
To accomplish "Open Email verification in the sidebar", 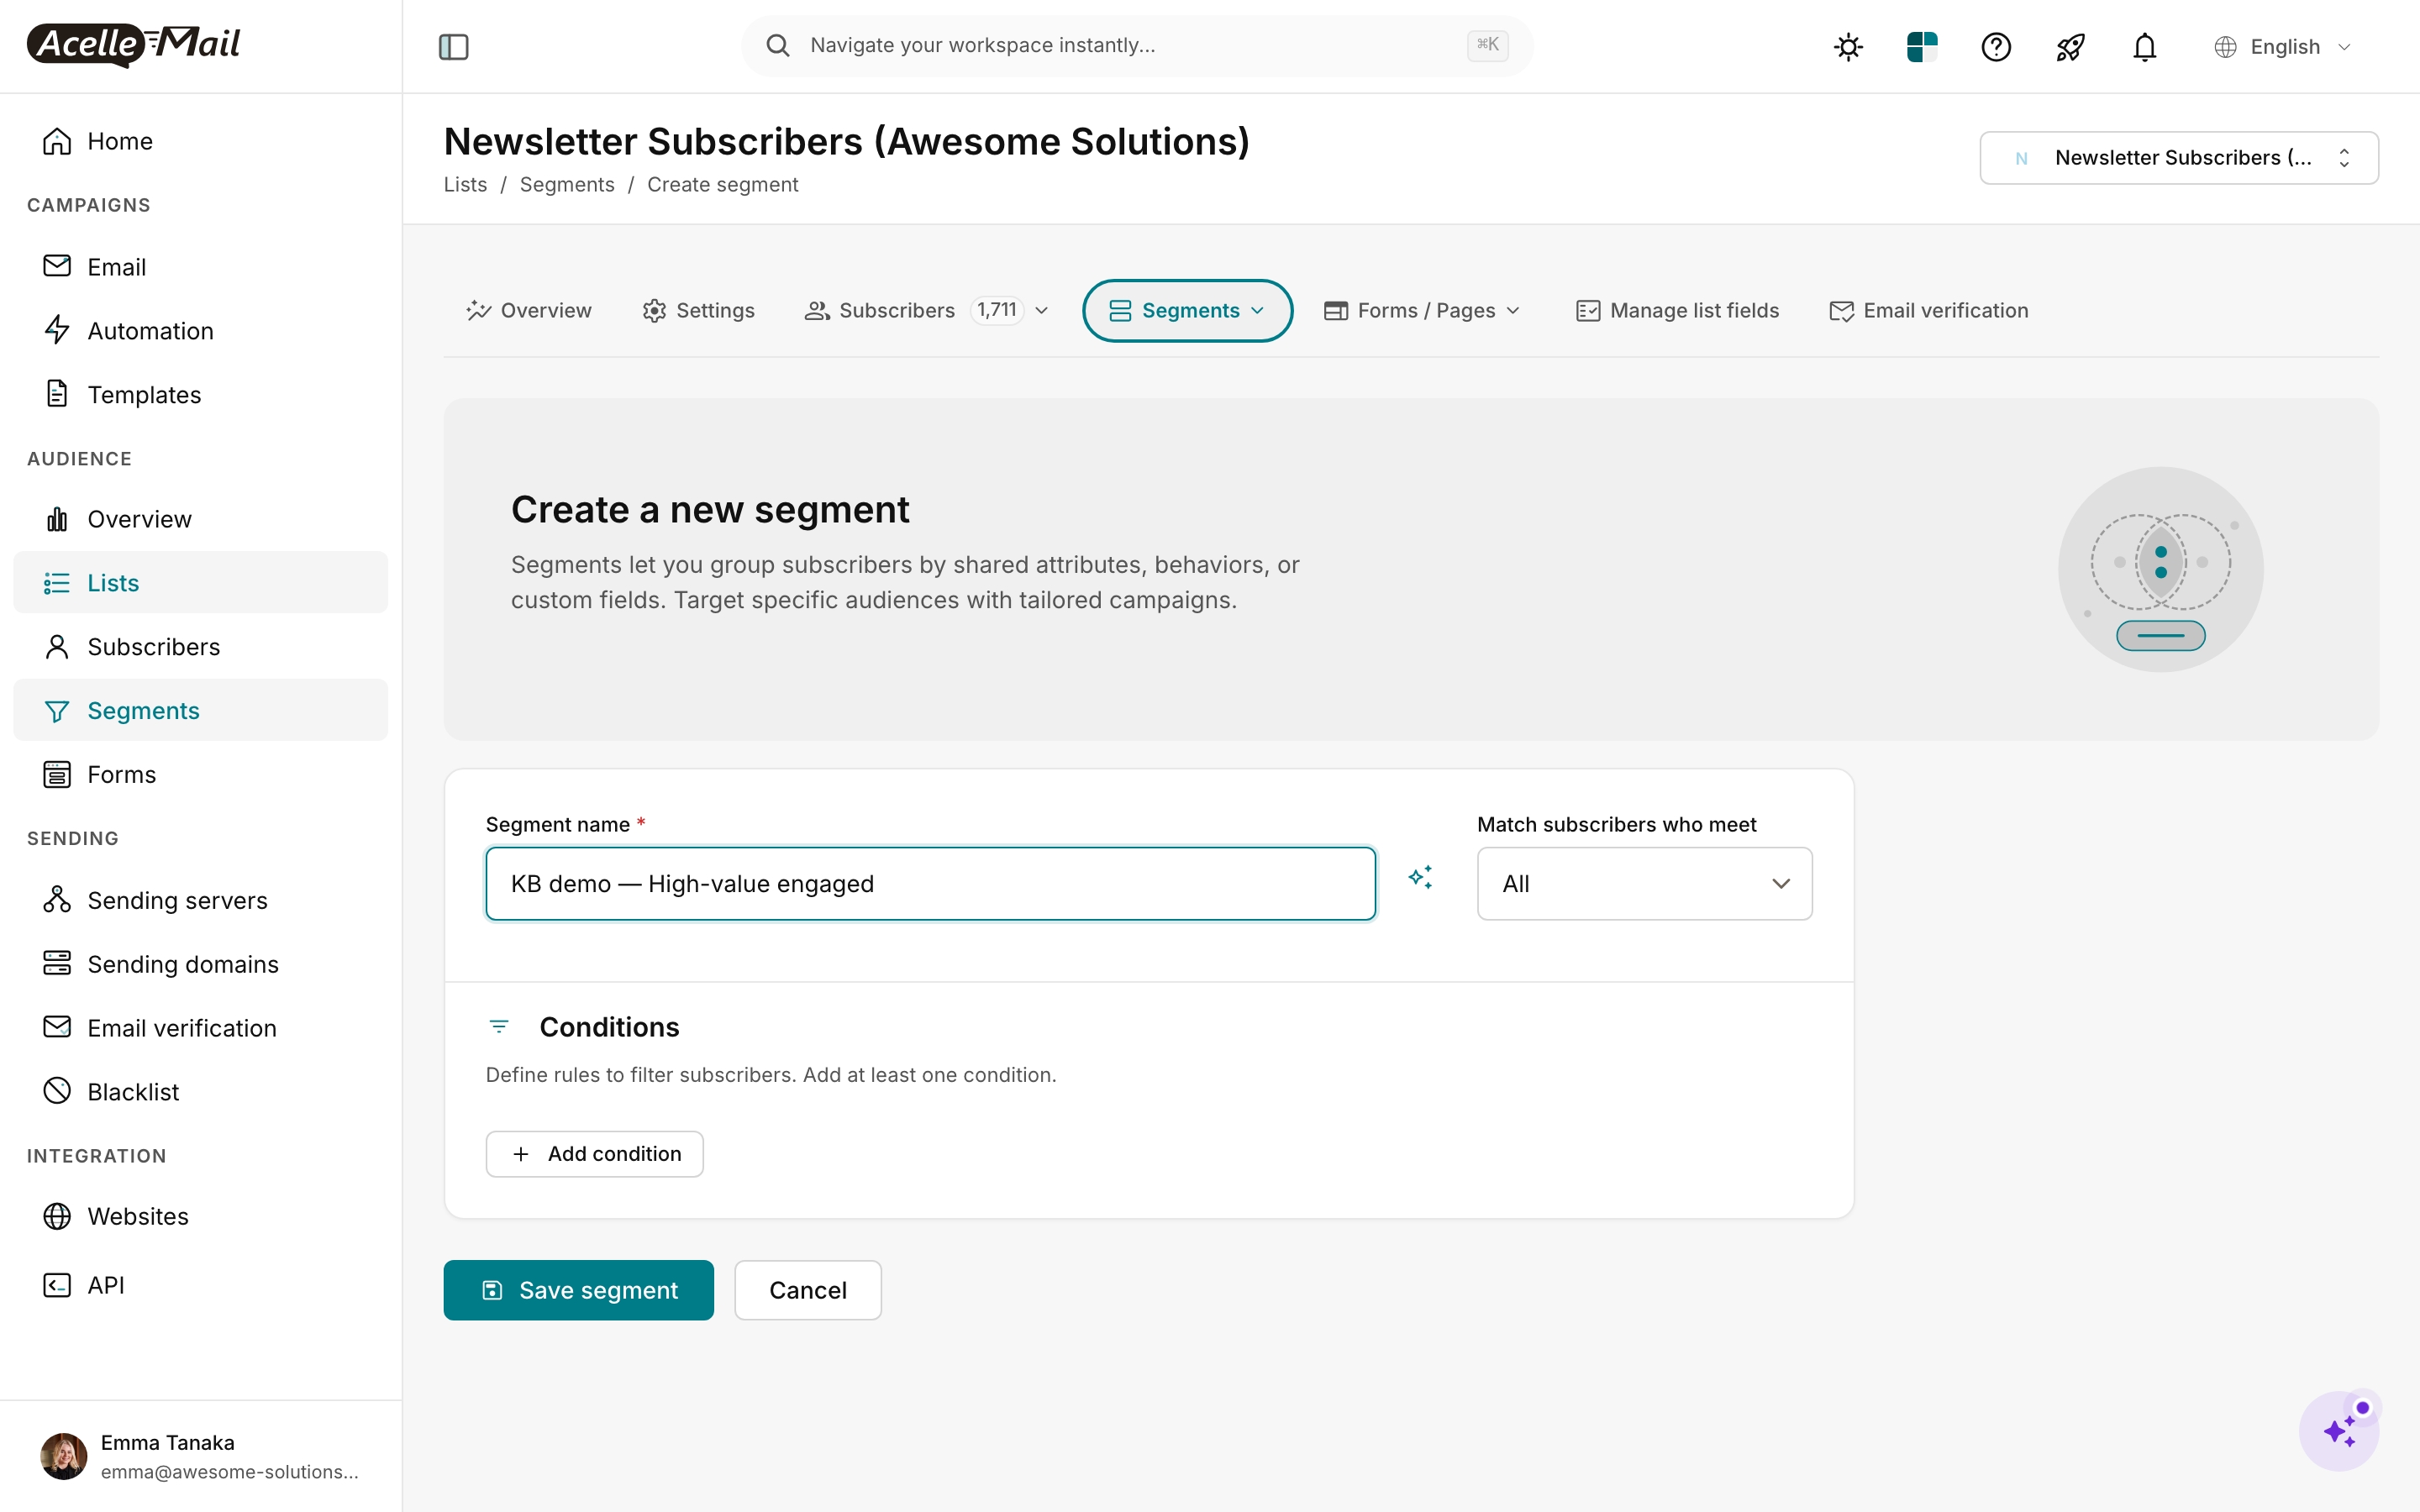I will click(x=200, y=1029).
